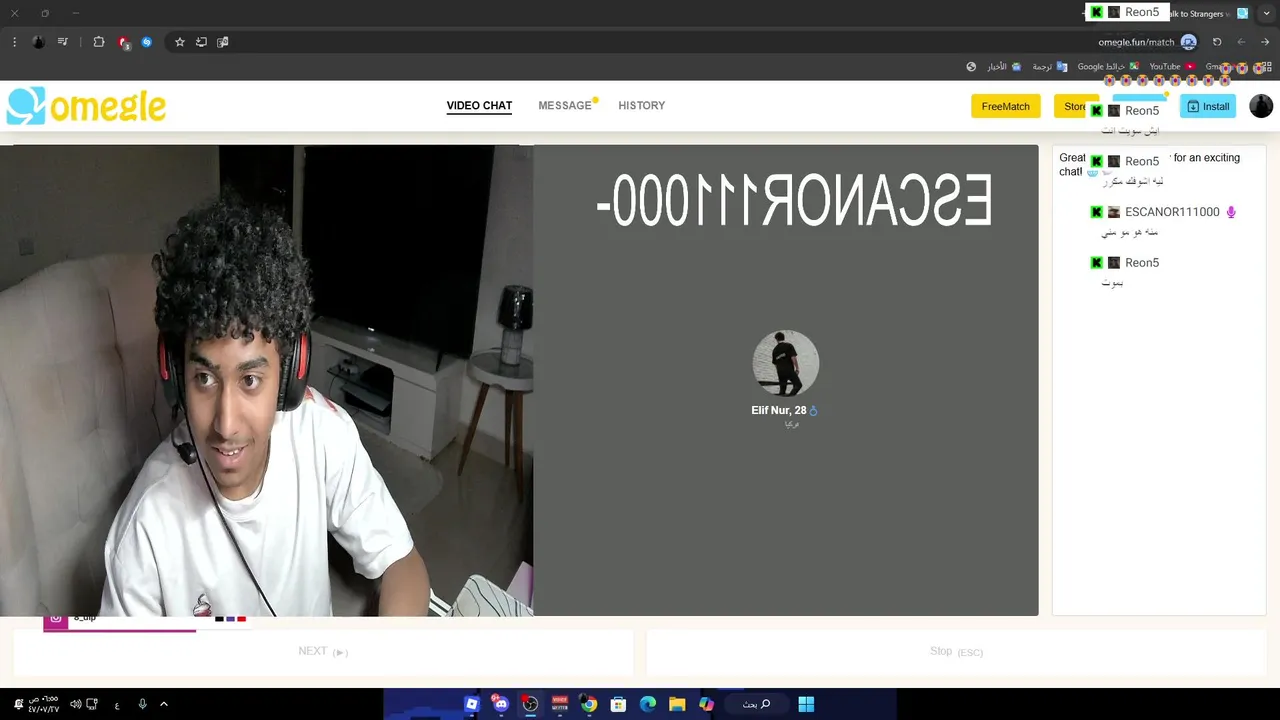Click the local webcam video feed

point(266,380)
